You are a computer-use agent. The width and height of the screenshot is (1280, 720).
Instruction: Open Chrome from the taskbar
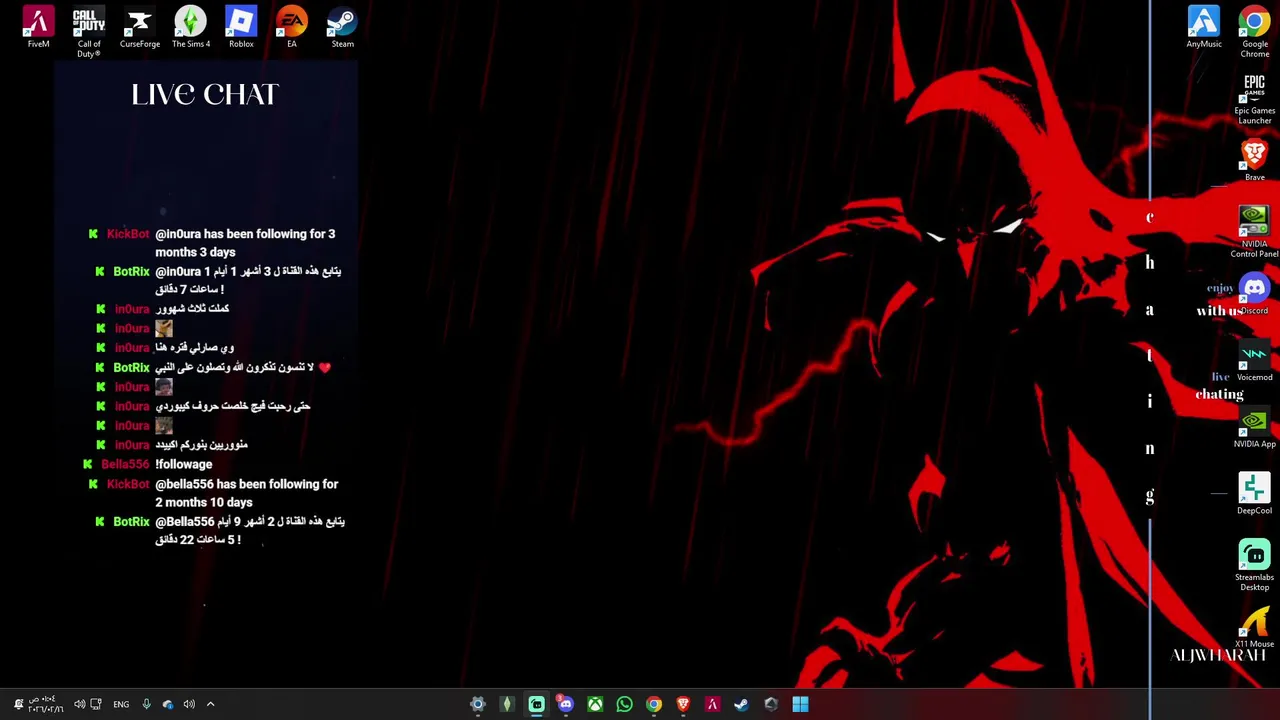653,704
